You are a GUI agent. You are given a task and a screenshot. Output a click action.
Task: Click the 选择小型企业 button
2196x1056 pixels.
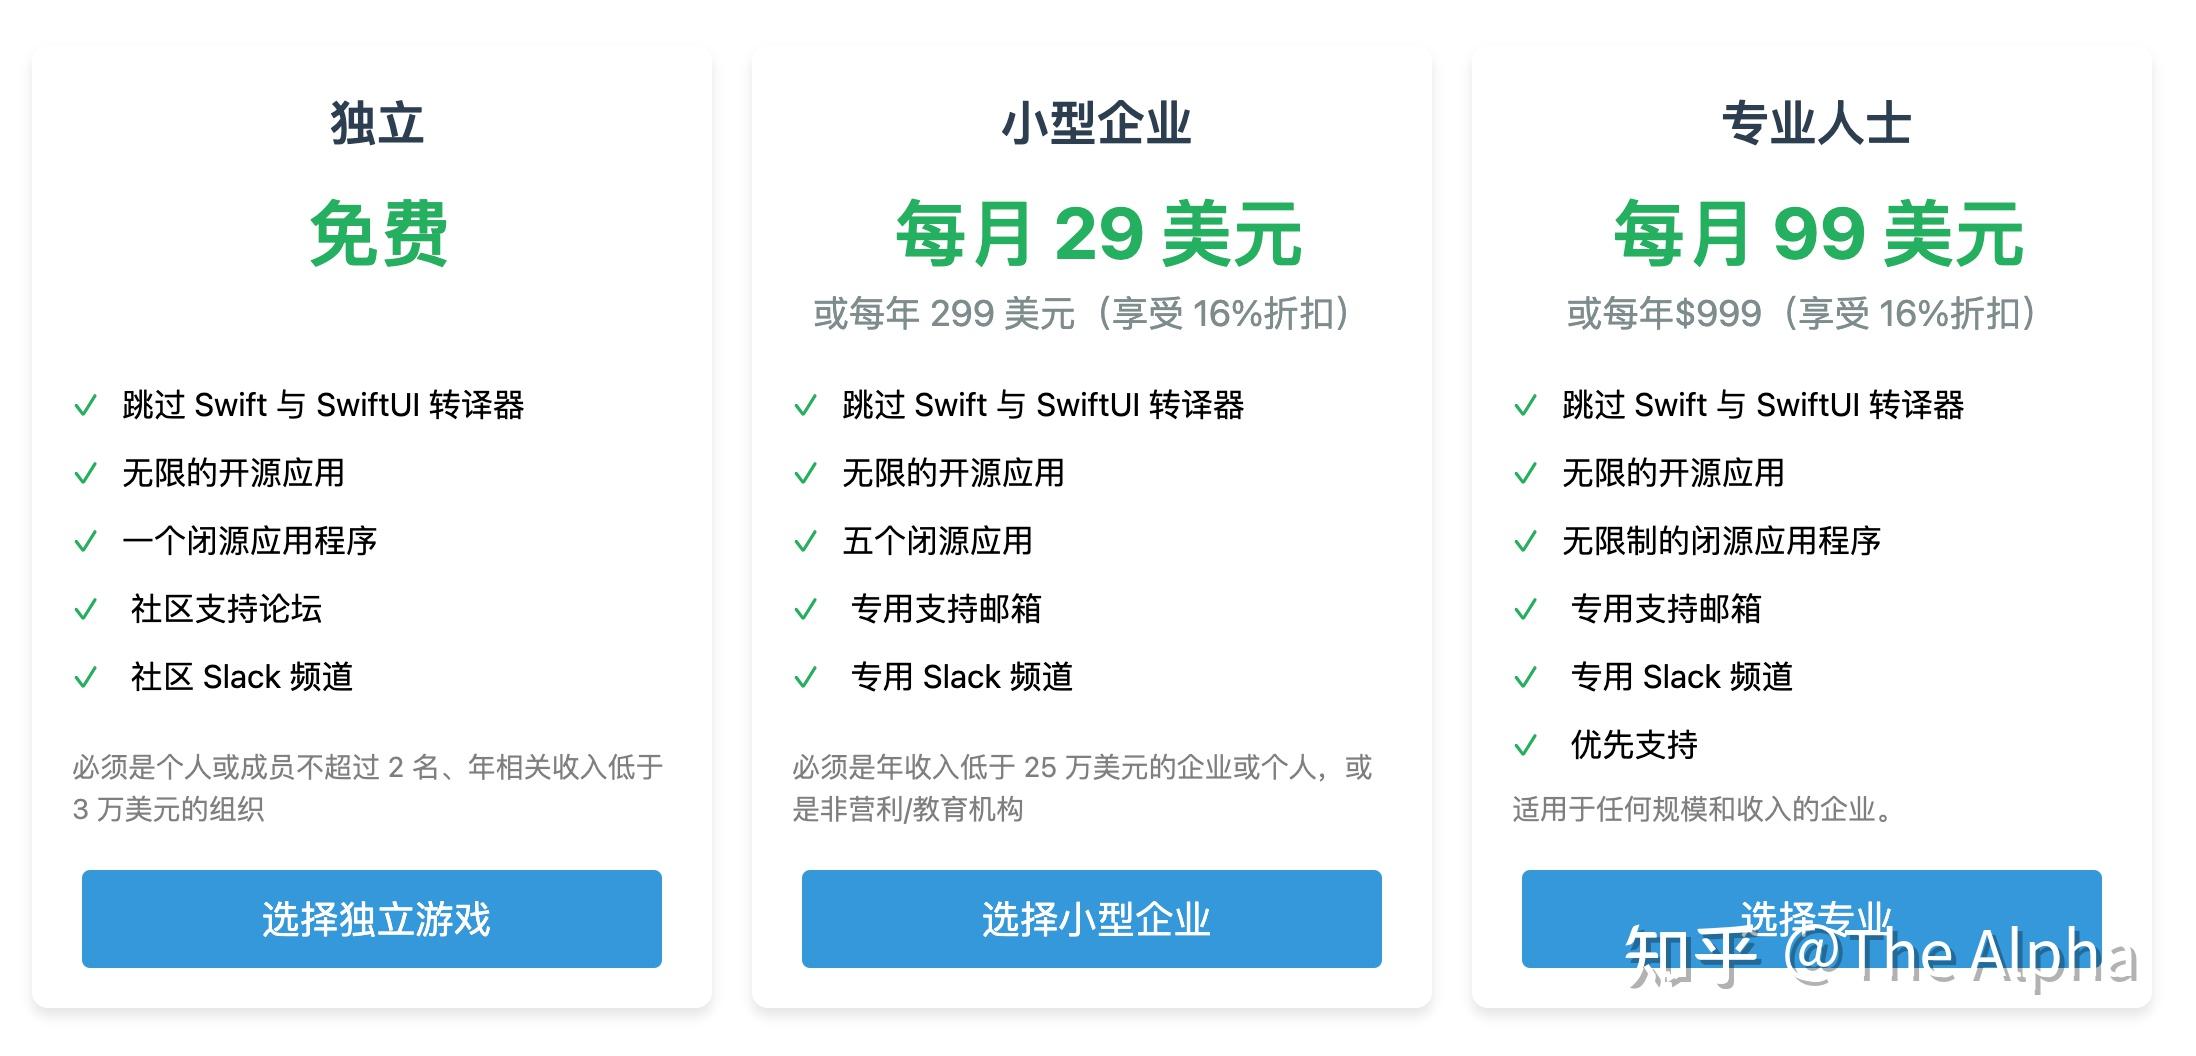1095,920
